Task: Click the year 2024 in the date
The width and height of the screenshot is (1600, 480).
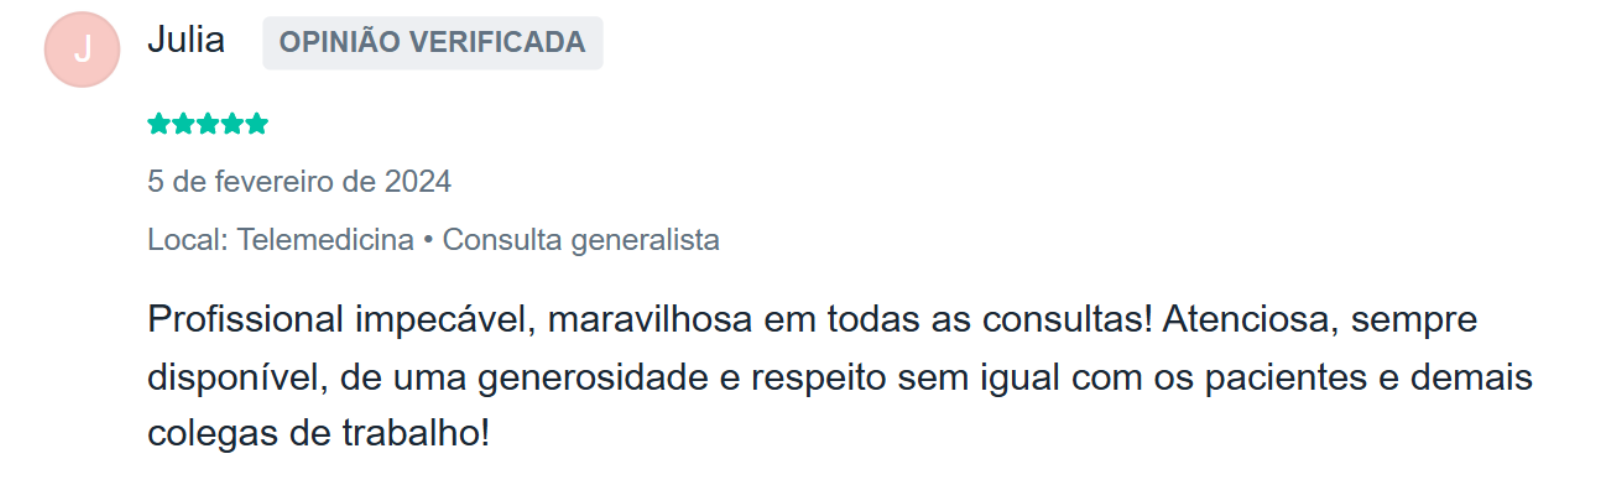Action: coord(418,181)
